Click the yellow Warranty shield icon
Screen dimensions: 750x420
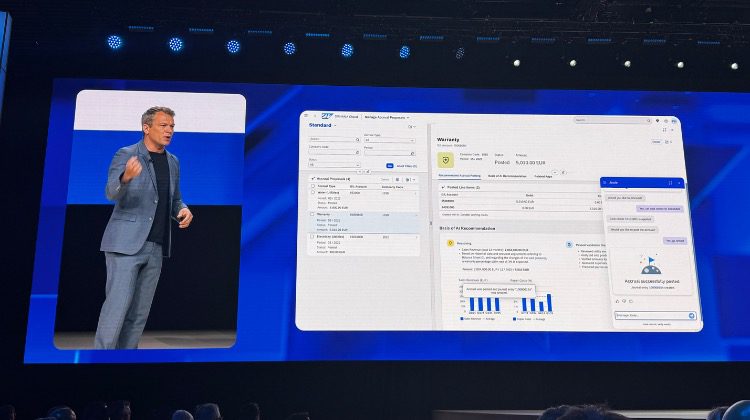tap(449, 158)
